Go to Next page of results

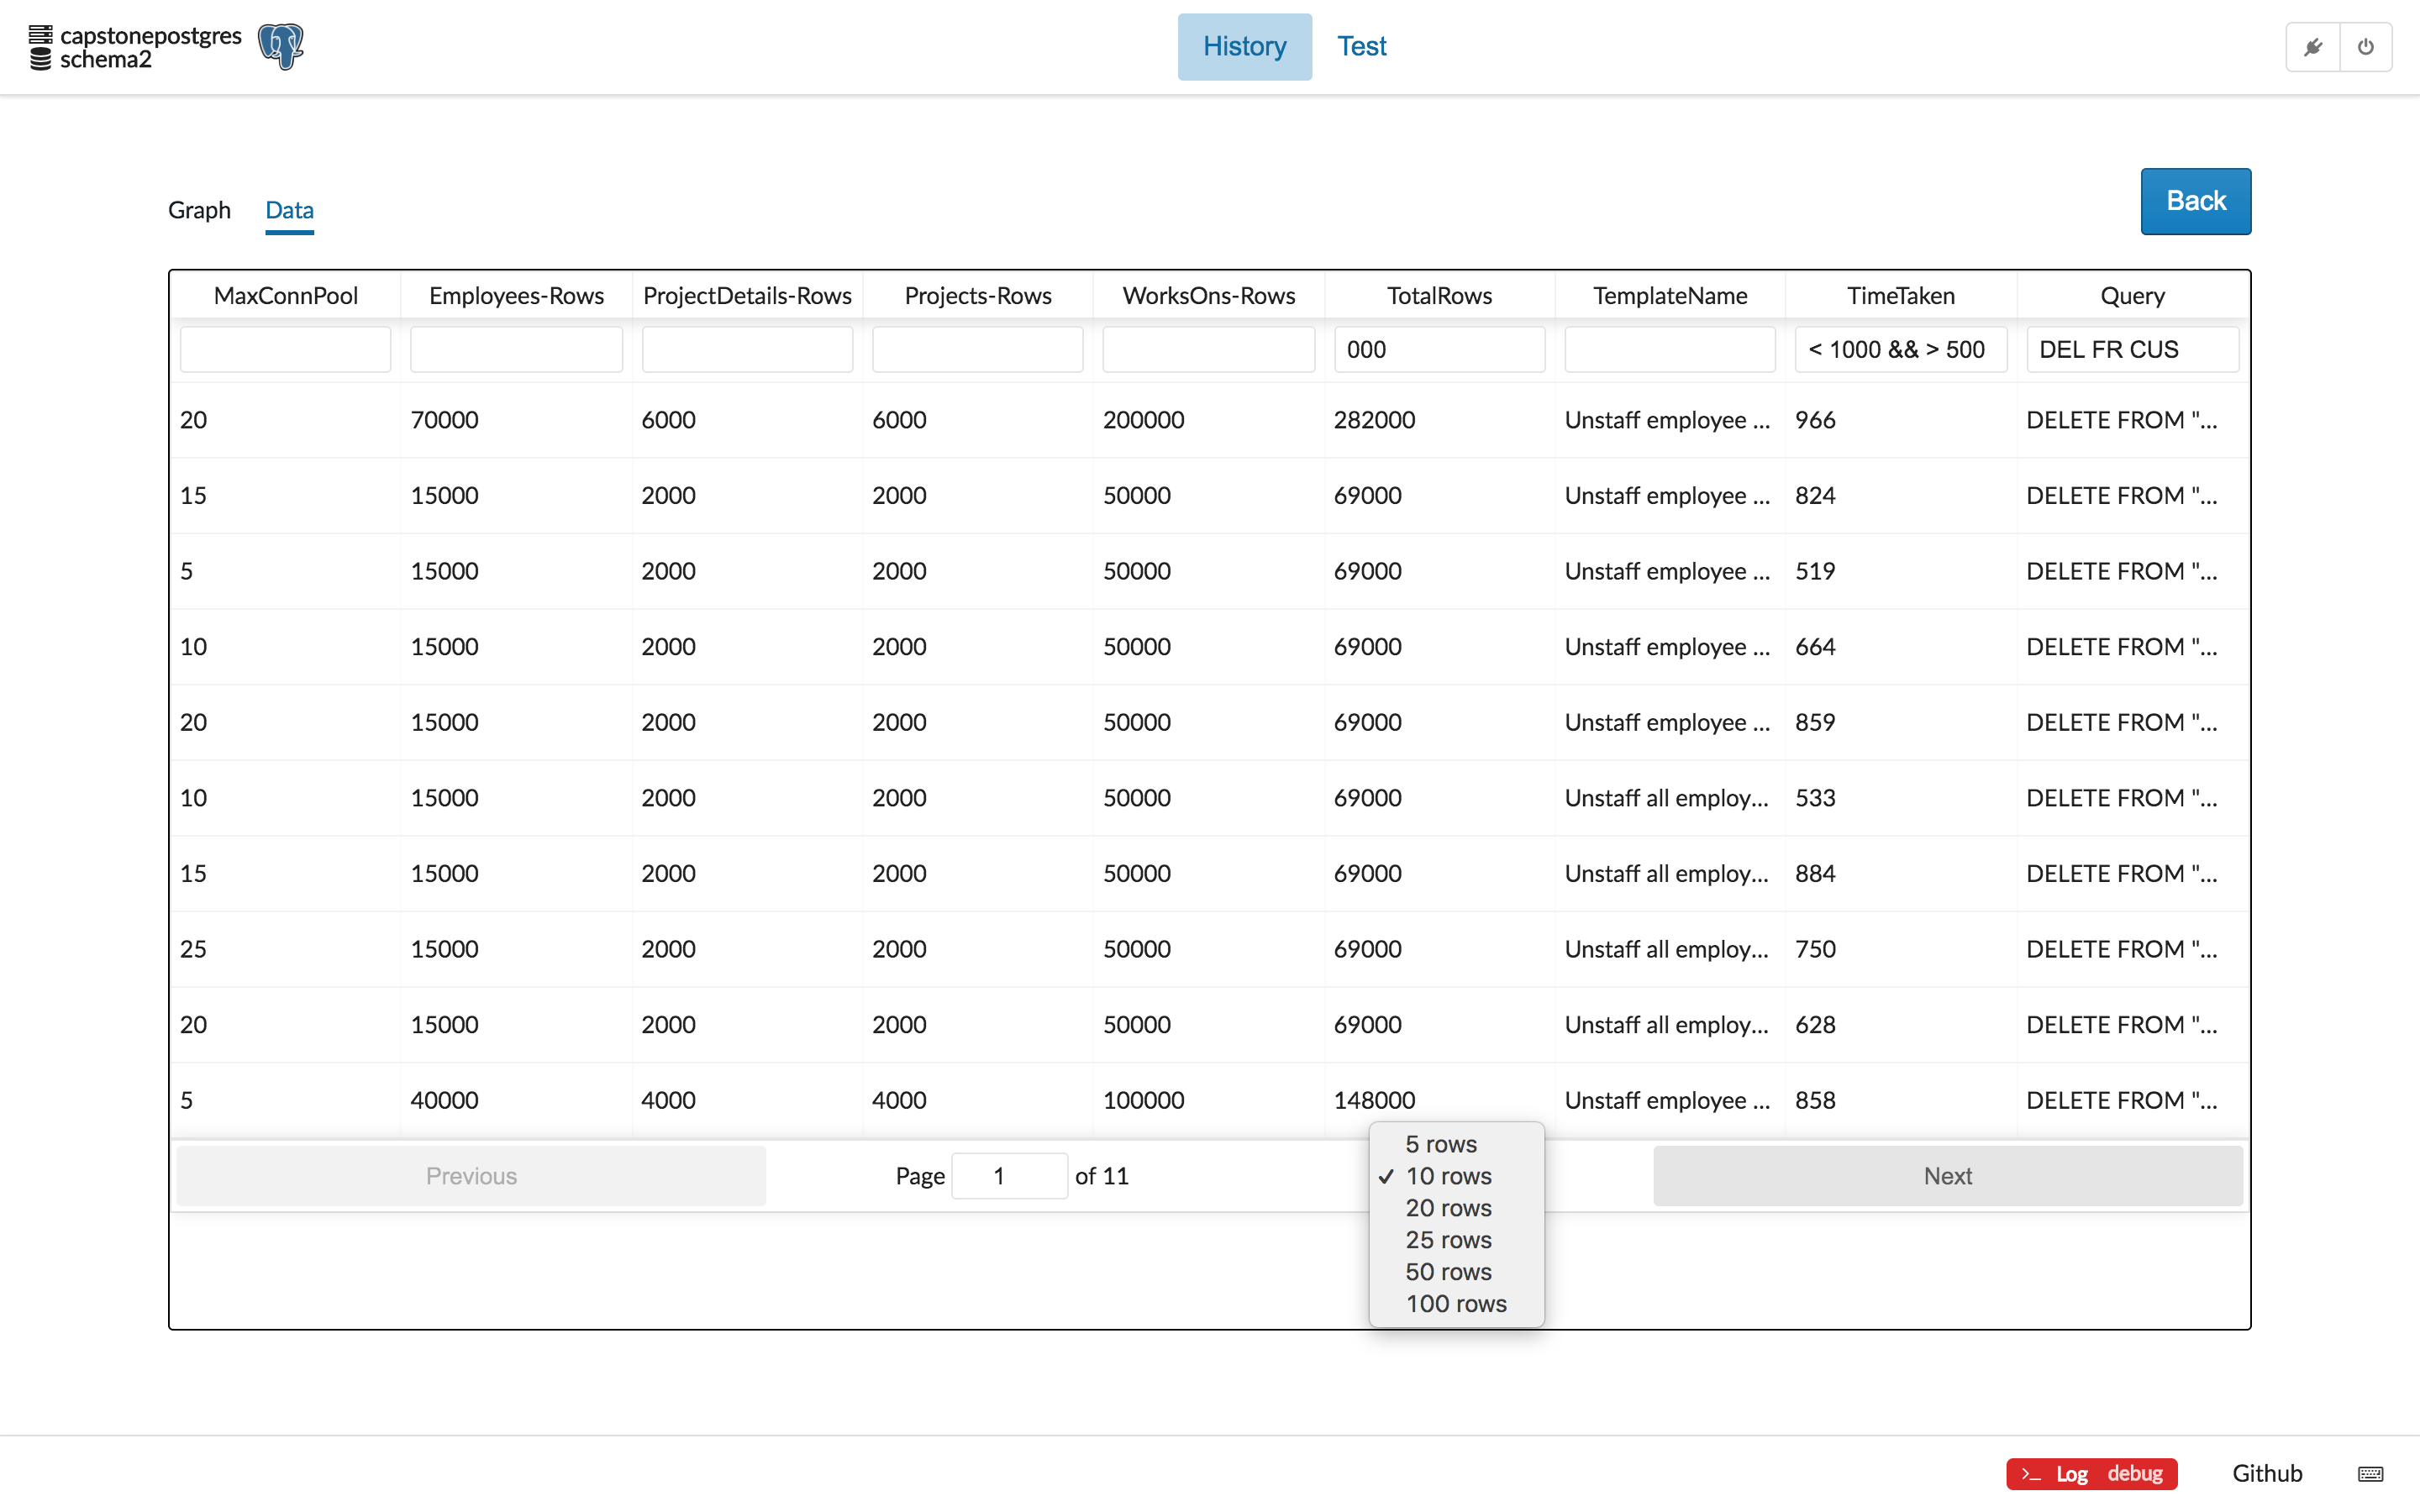1947,1175
